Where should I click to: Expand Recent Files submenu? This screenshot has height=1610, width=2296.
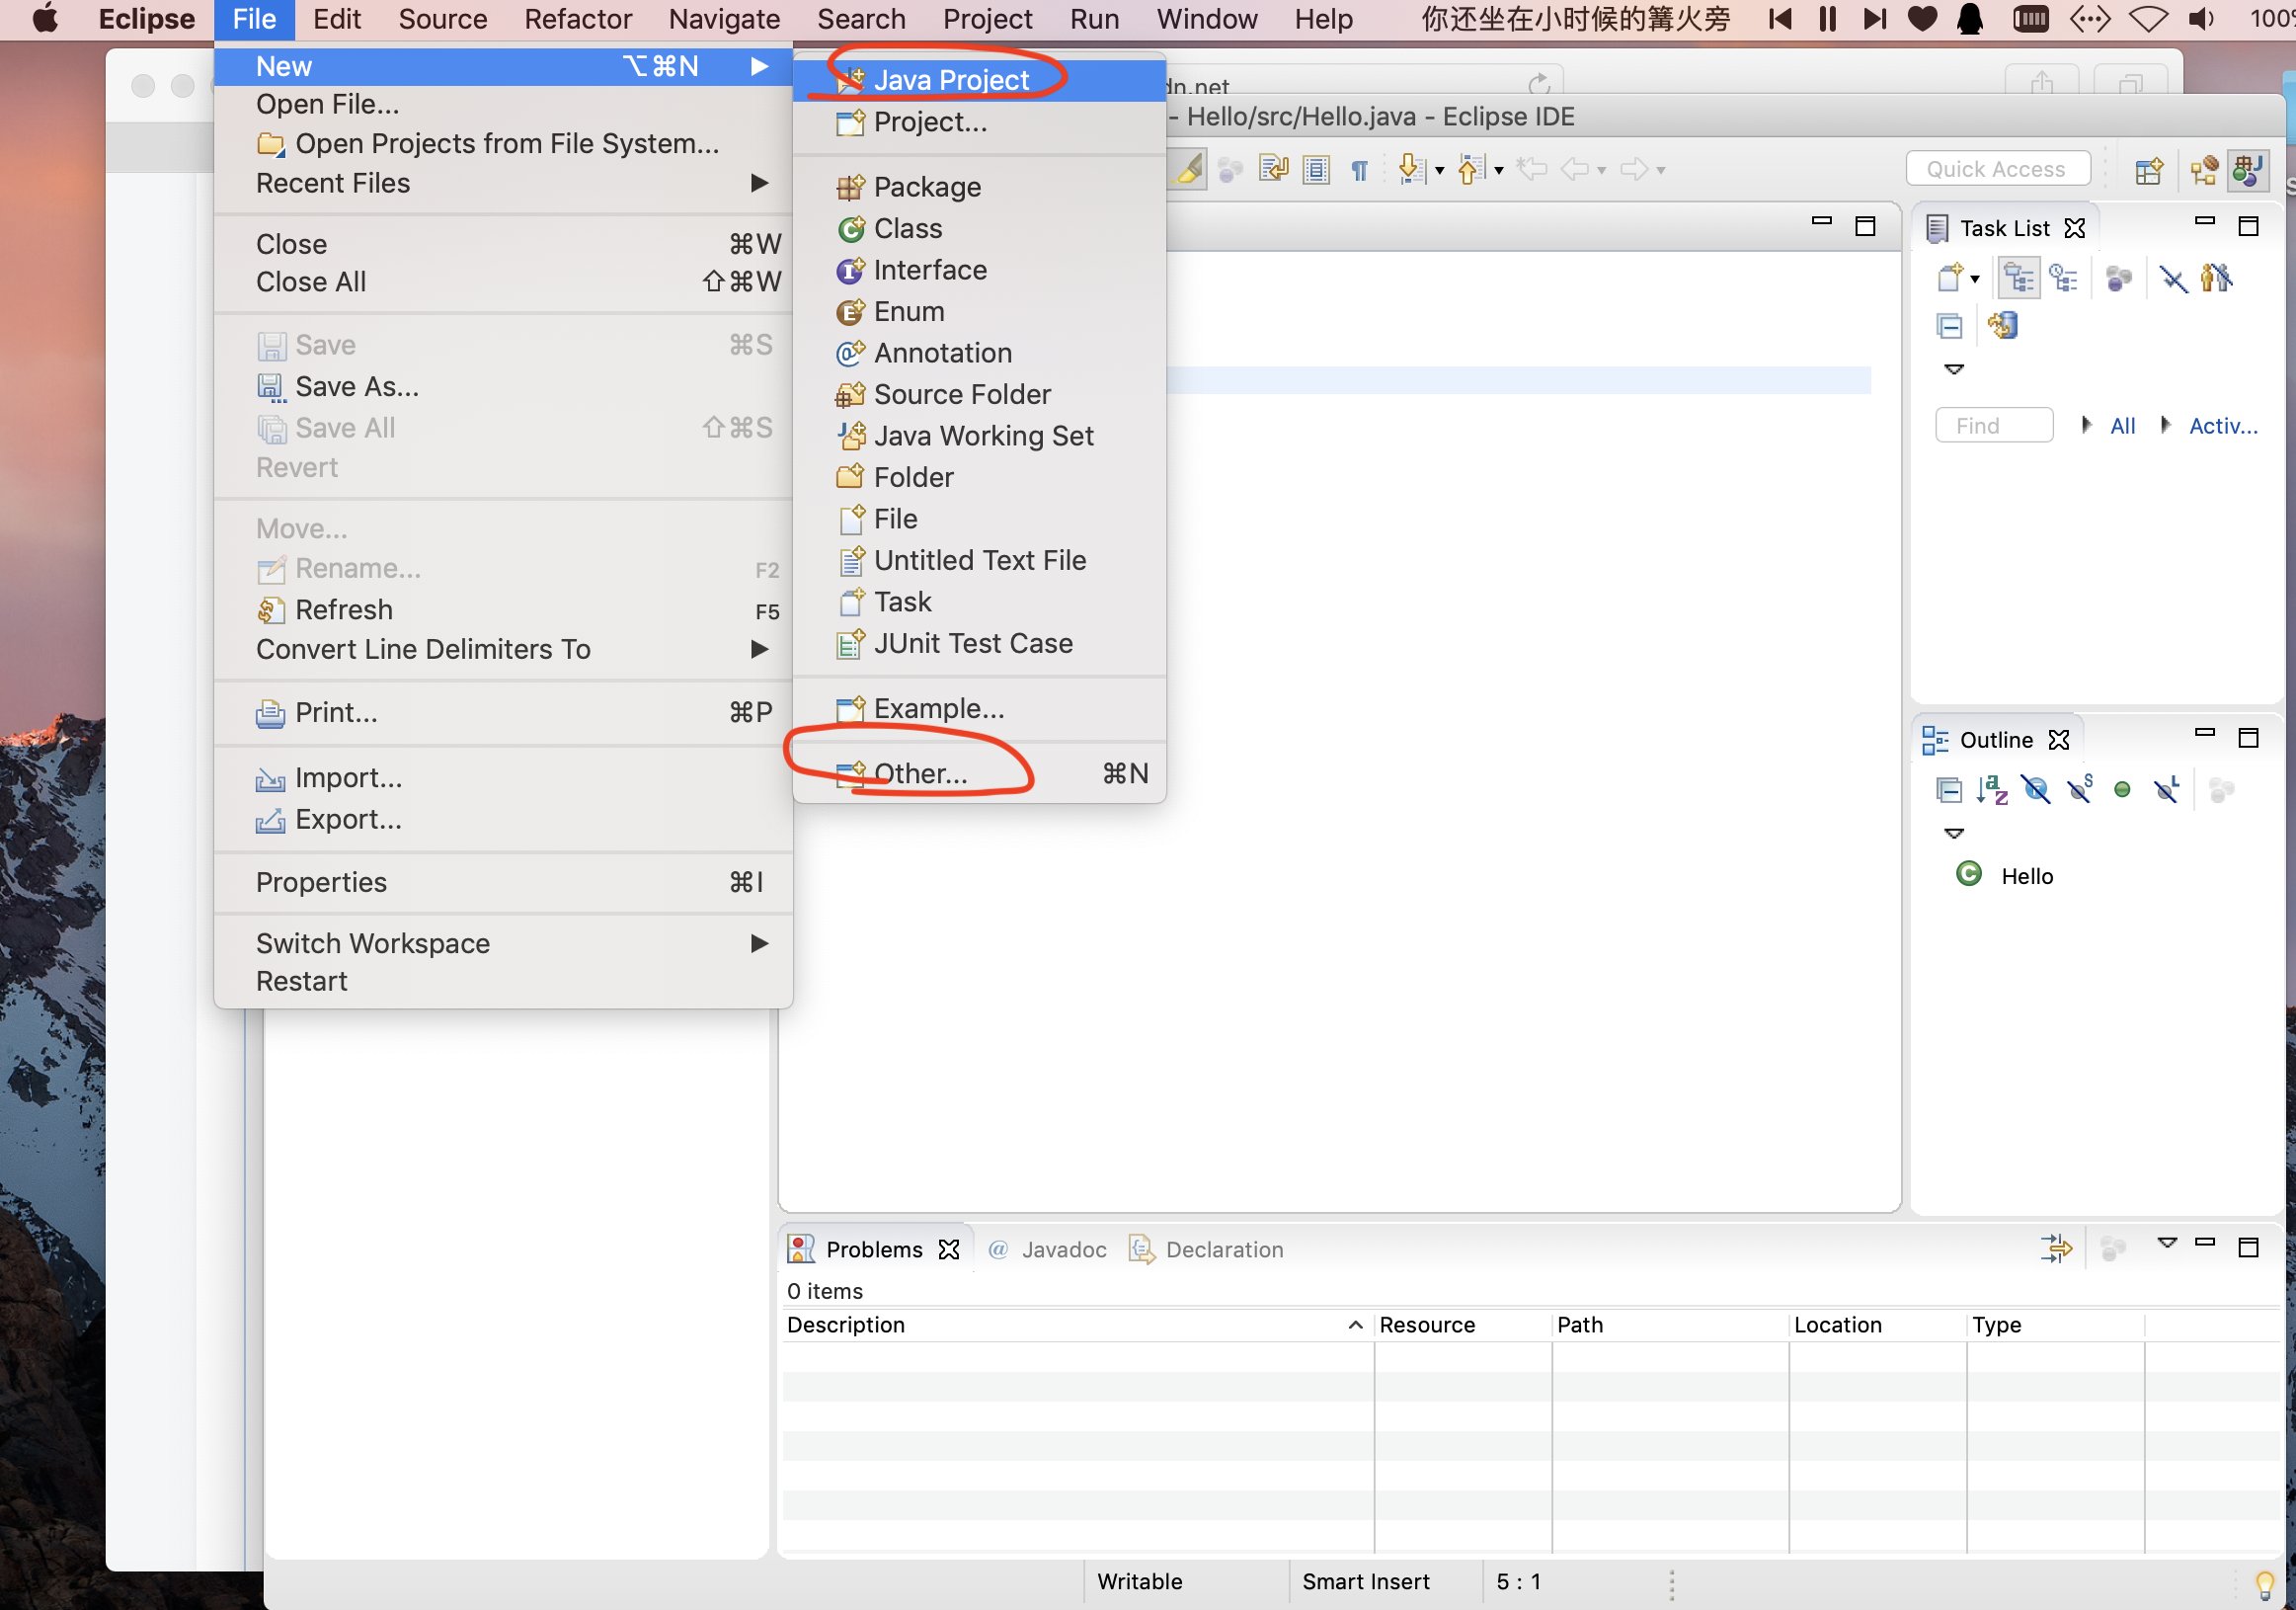point(503,183)
